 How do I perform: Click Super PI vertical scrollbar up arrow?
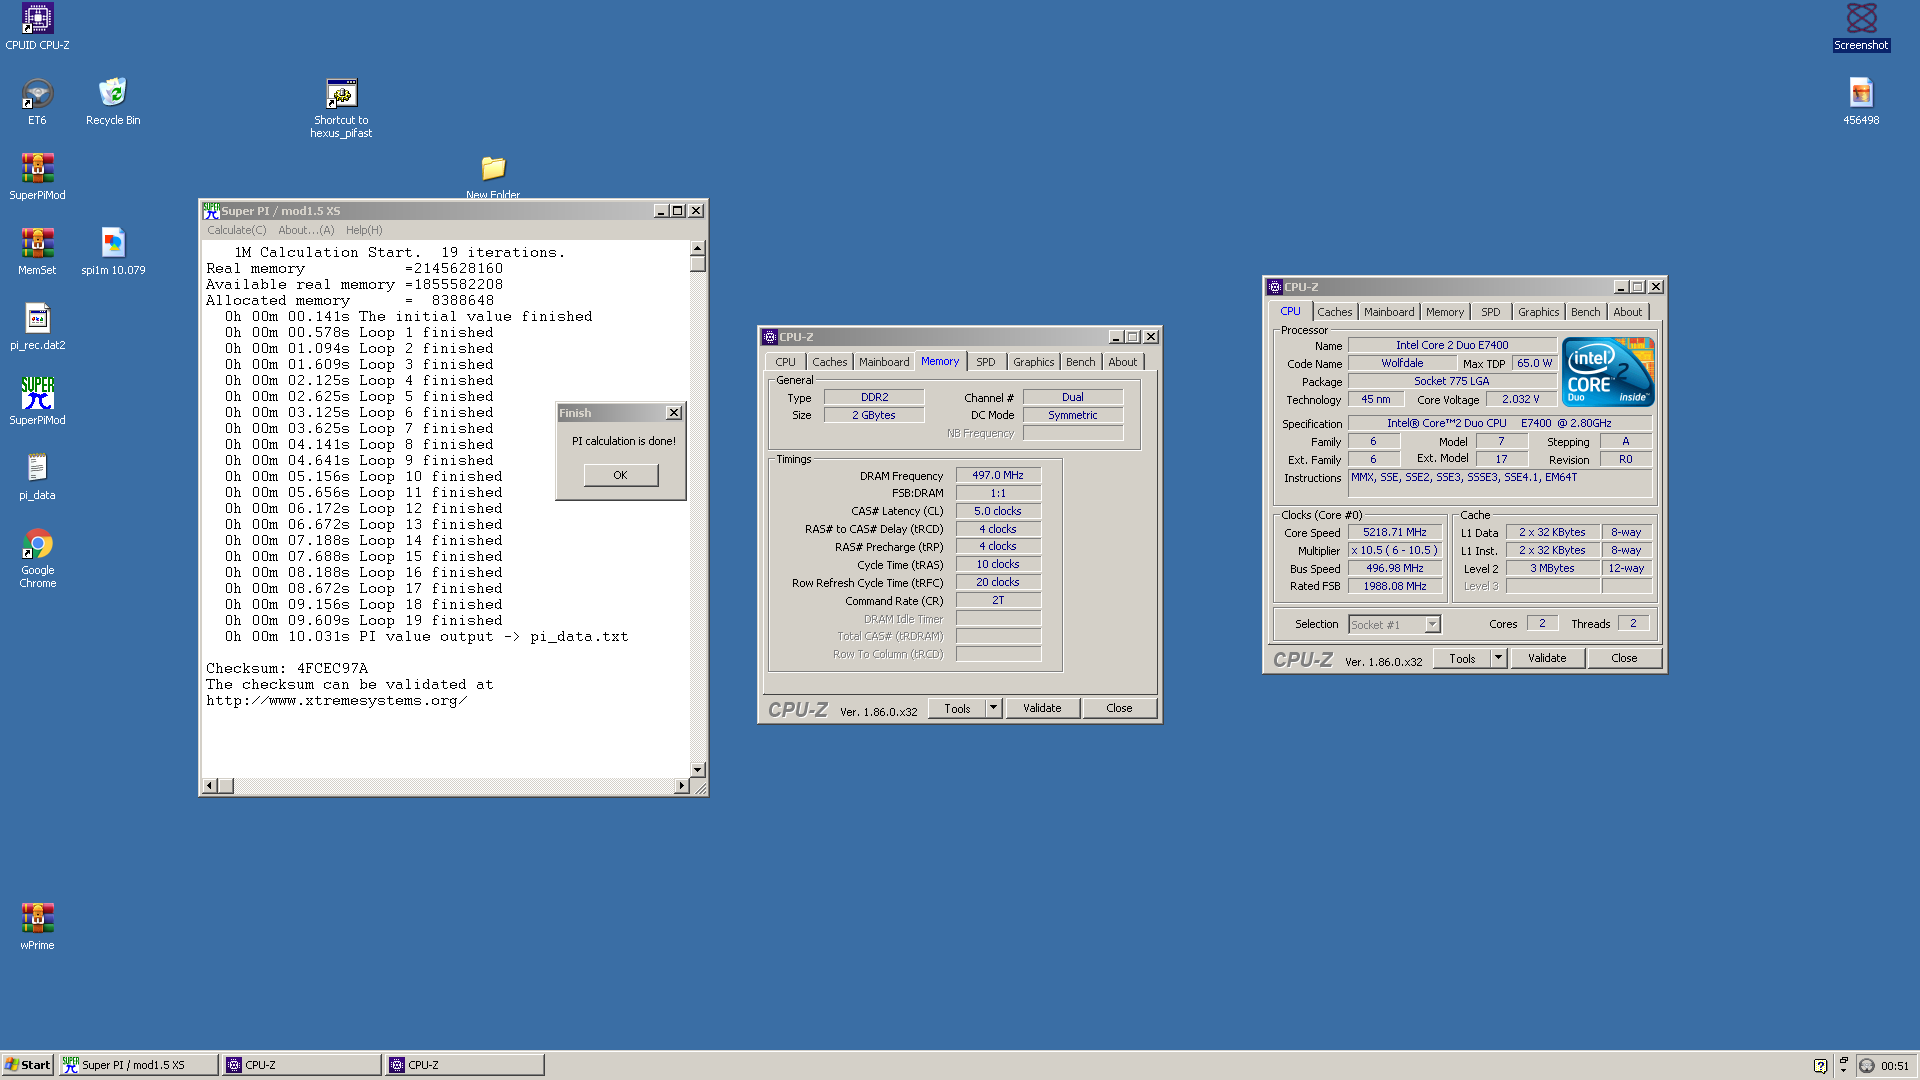(698, 248)
